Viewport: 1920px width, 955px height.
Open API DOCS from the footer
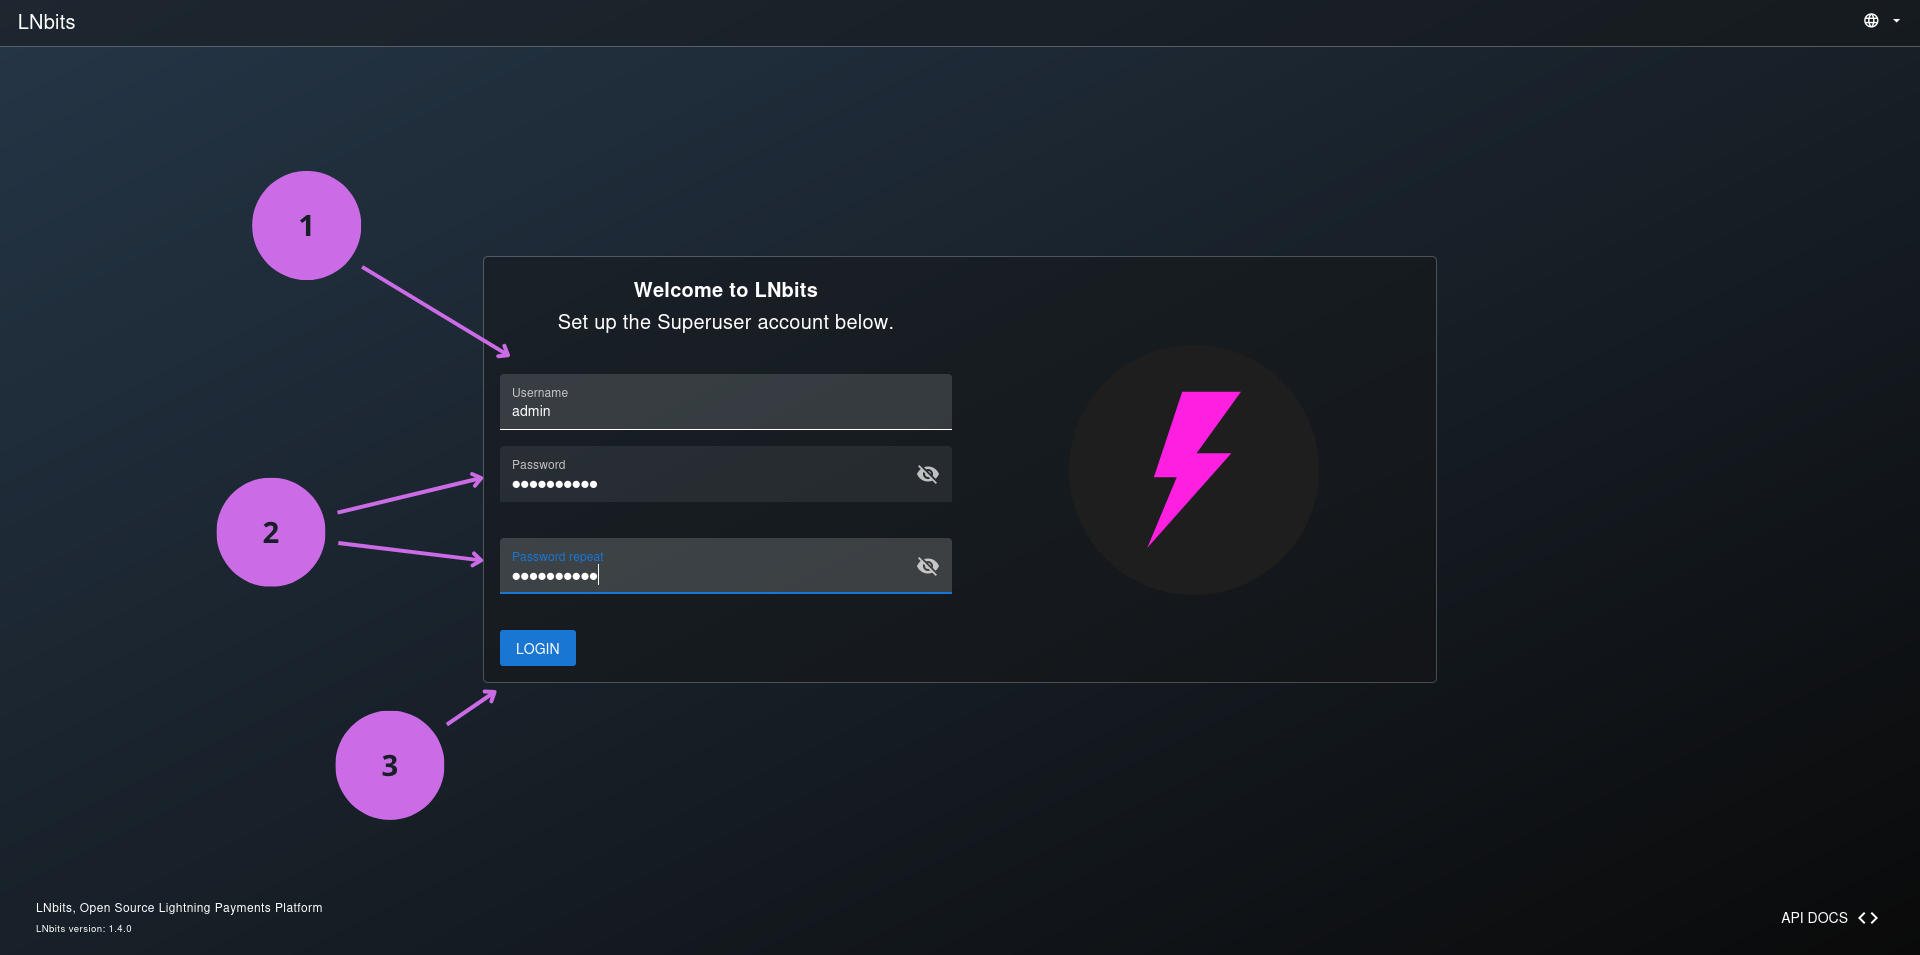[1814, 917]
